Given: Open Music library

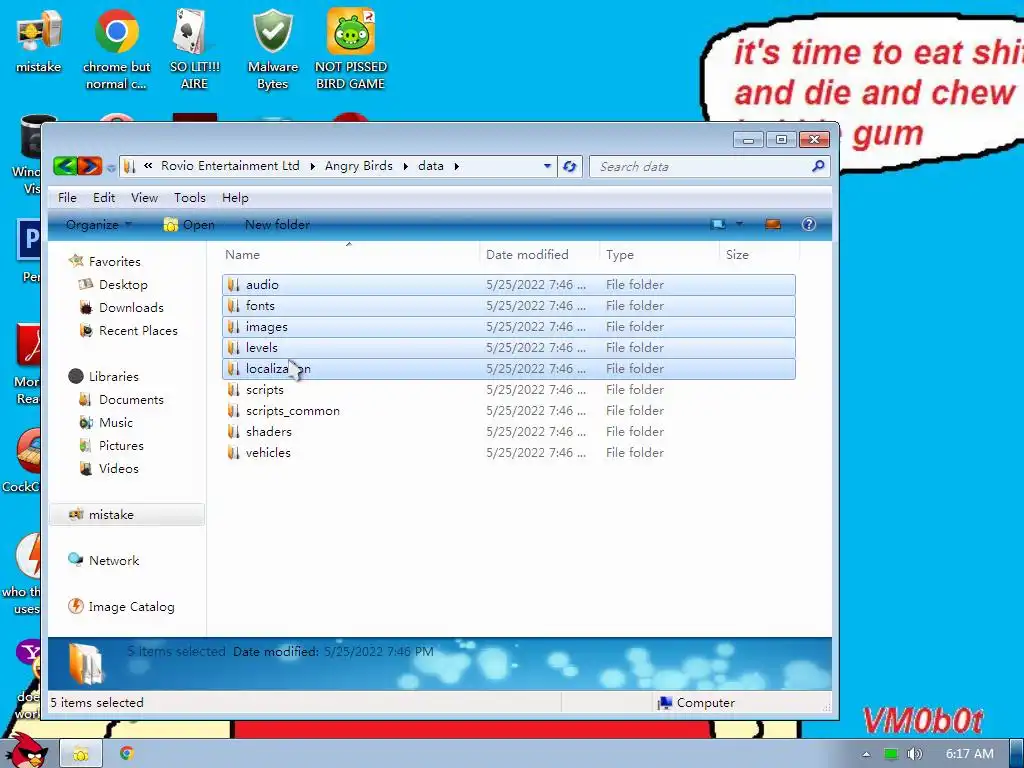Looking at the screenshot, I should pos(106,423).
